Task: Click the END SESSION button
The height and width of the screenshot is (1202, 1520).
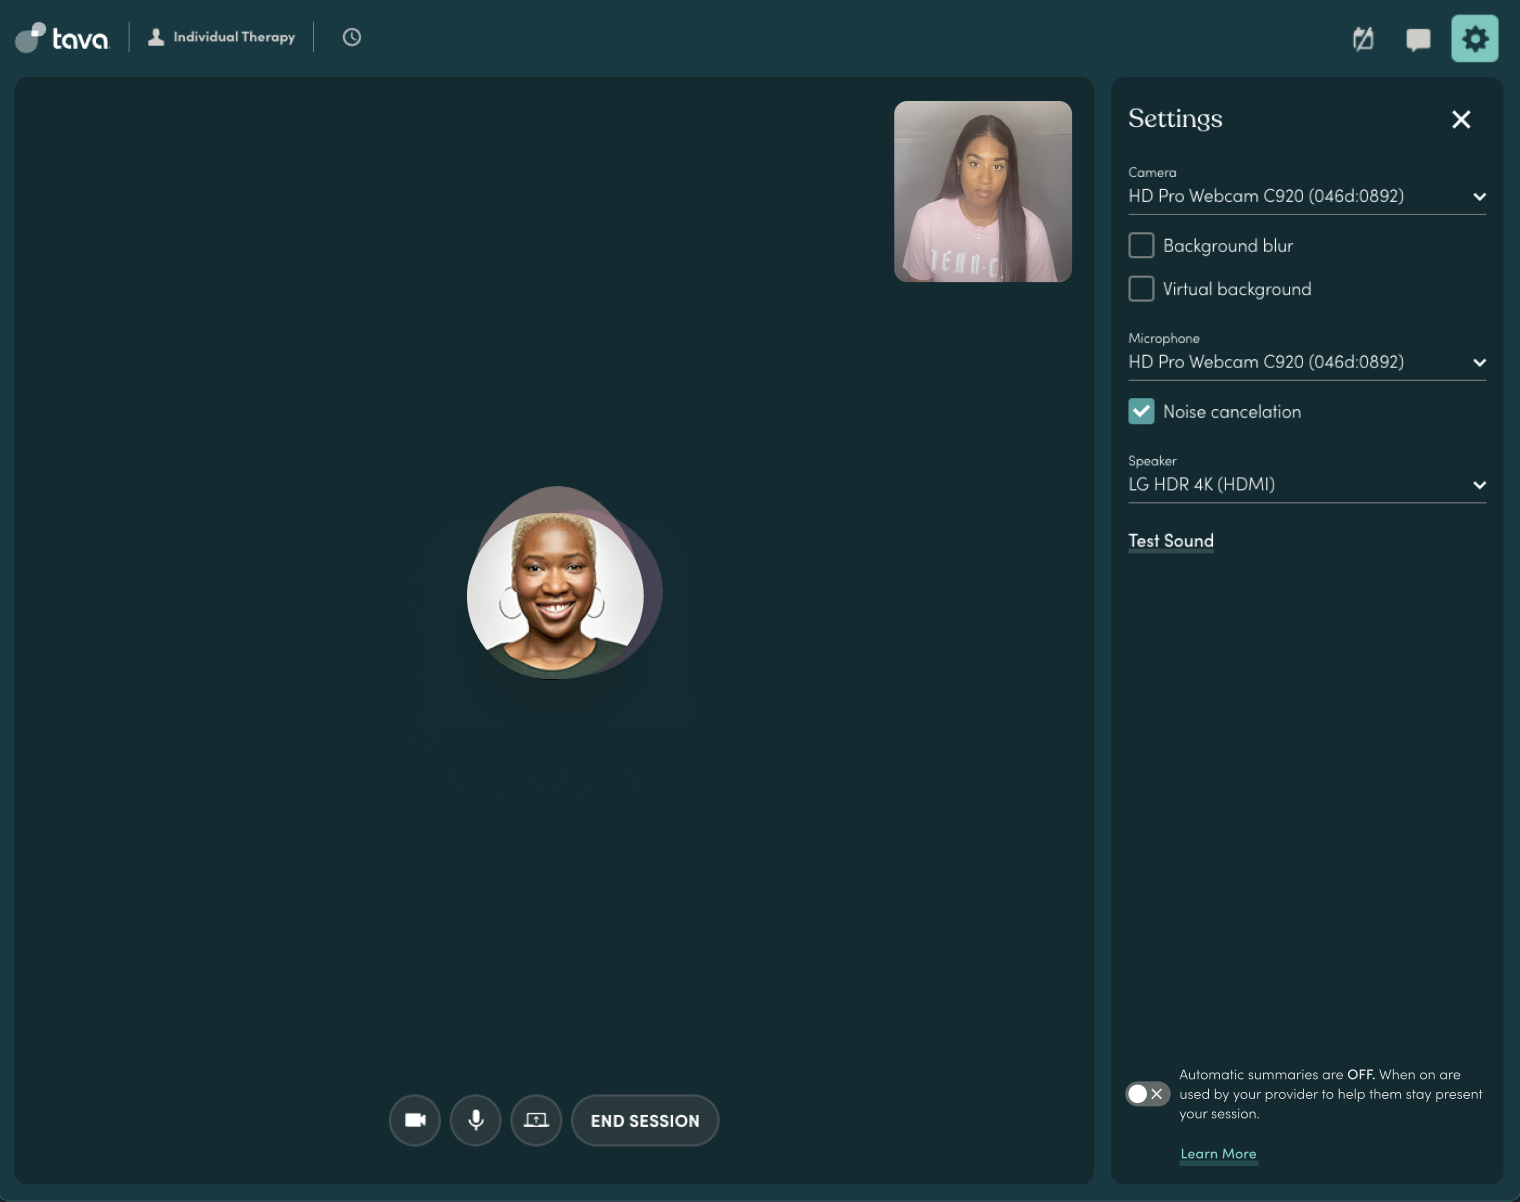Action: tap(645, 1120)
